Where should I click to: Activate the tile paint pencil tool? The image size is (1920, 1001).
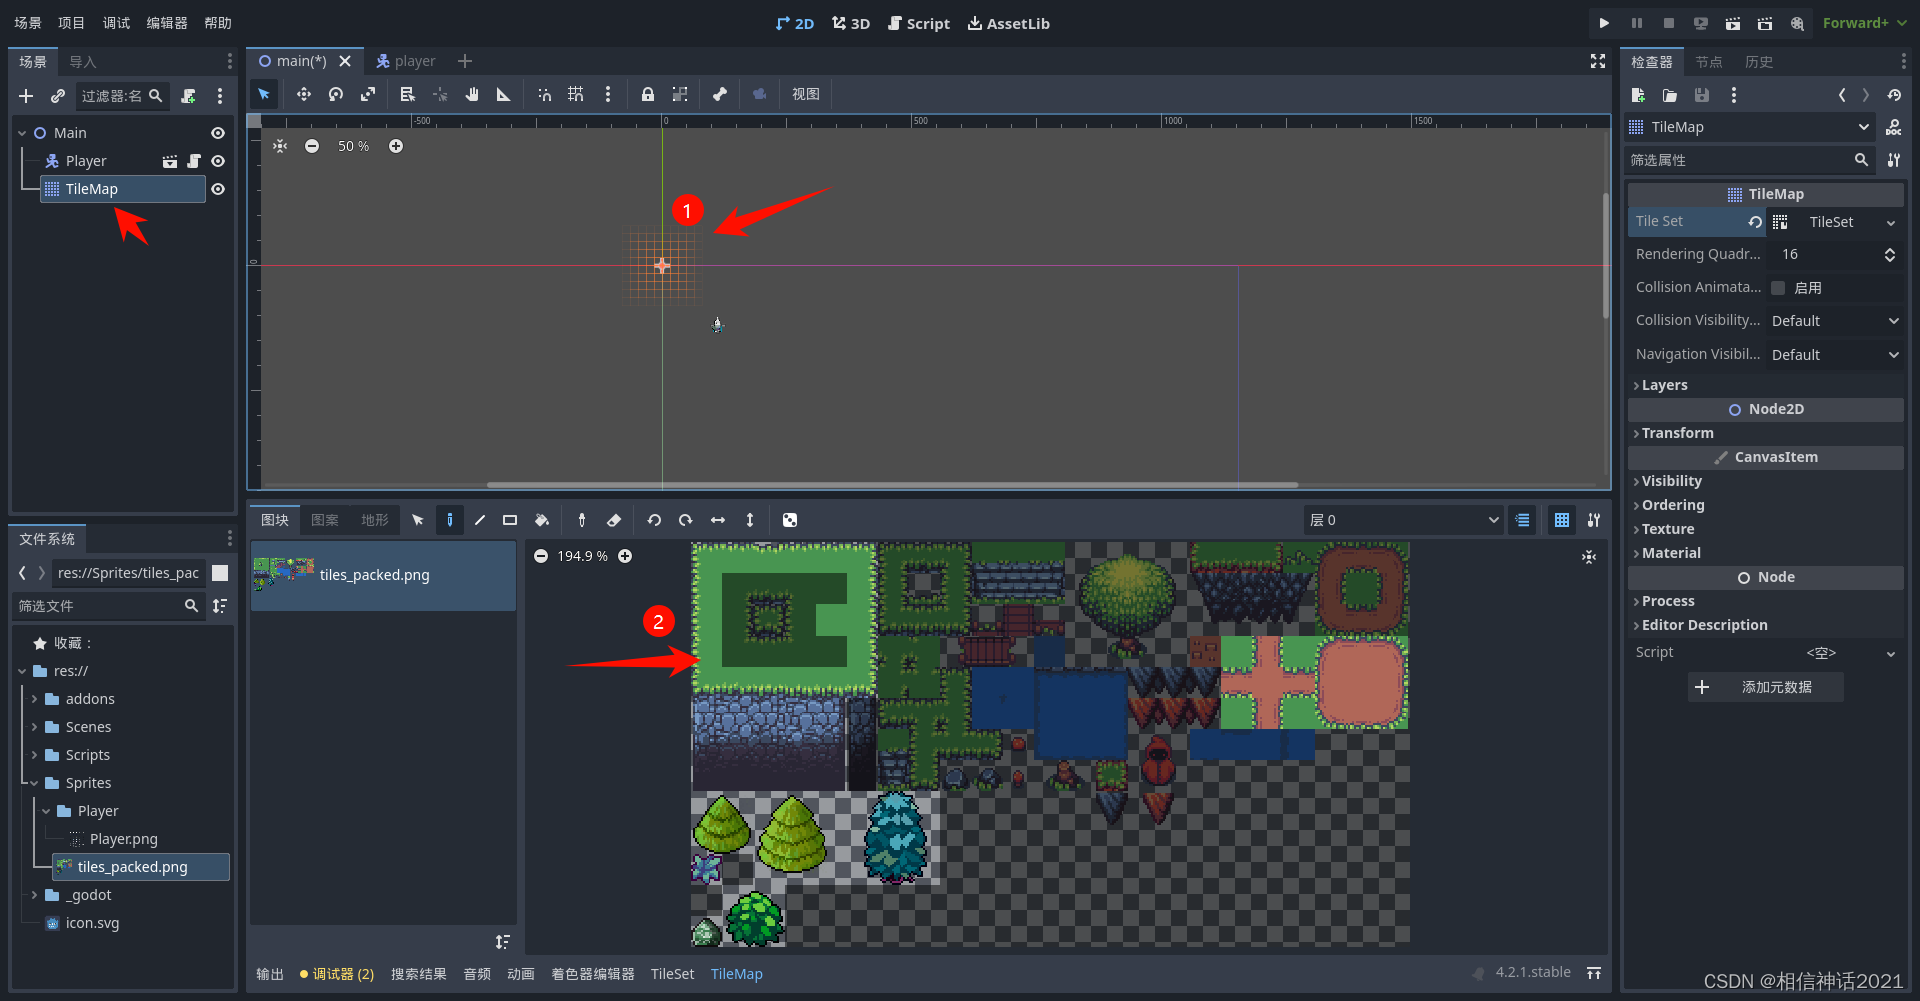(450, 520)
